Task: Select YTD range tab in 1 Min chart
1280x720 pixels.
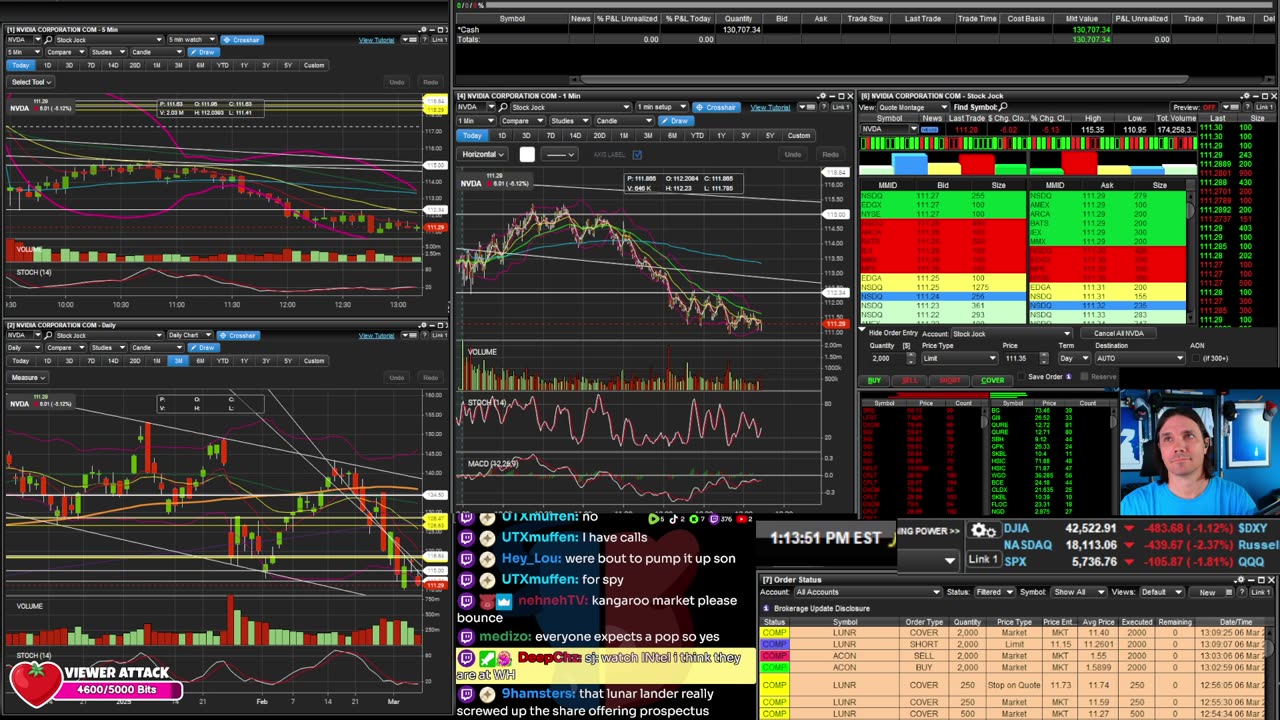Action: click(x=697, y=135)
